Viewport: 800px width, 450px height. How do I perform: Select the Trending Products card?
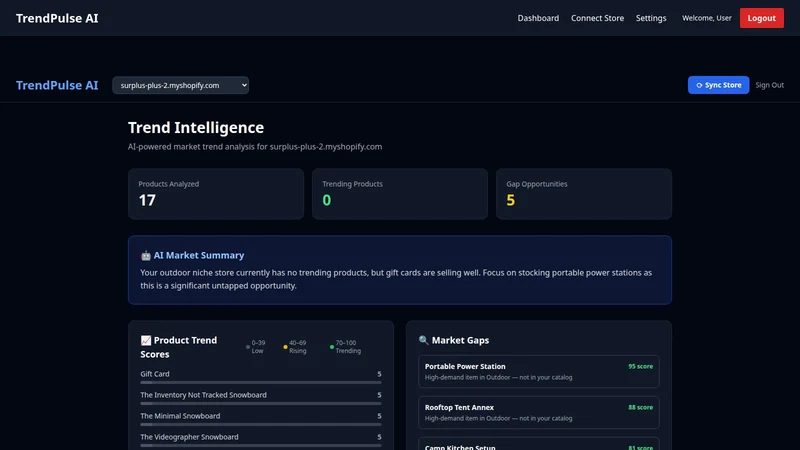(x=400, y=194)
